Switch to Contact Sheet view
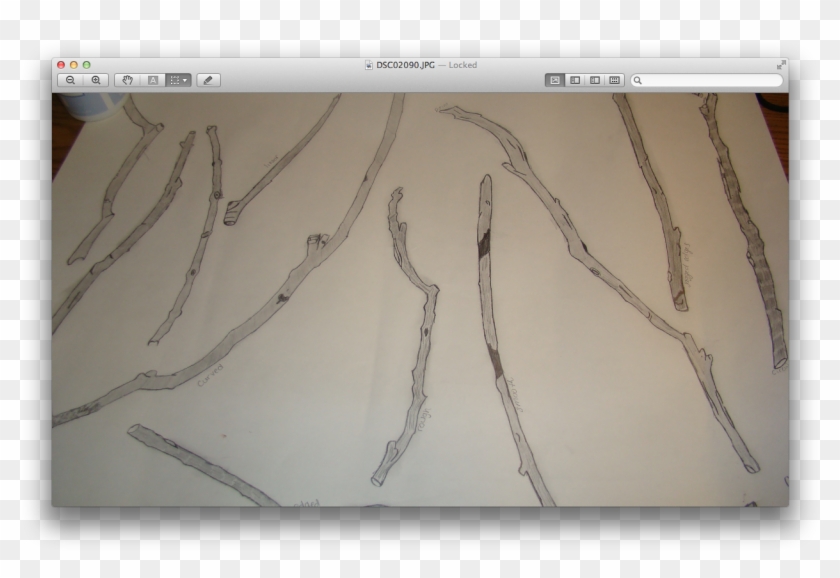The image size is (840, 578). point(614,80)
